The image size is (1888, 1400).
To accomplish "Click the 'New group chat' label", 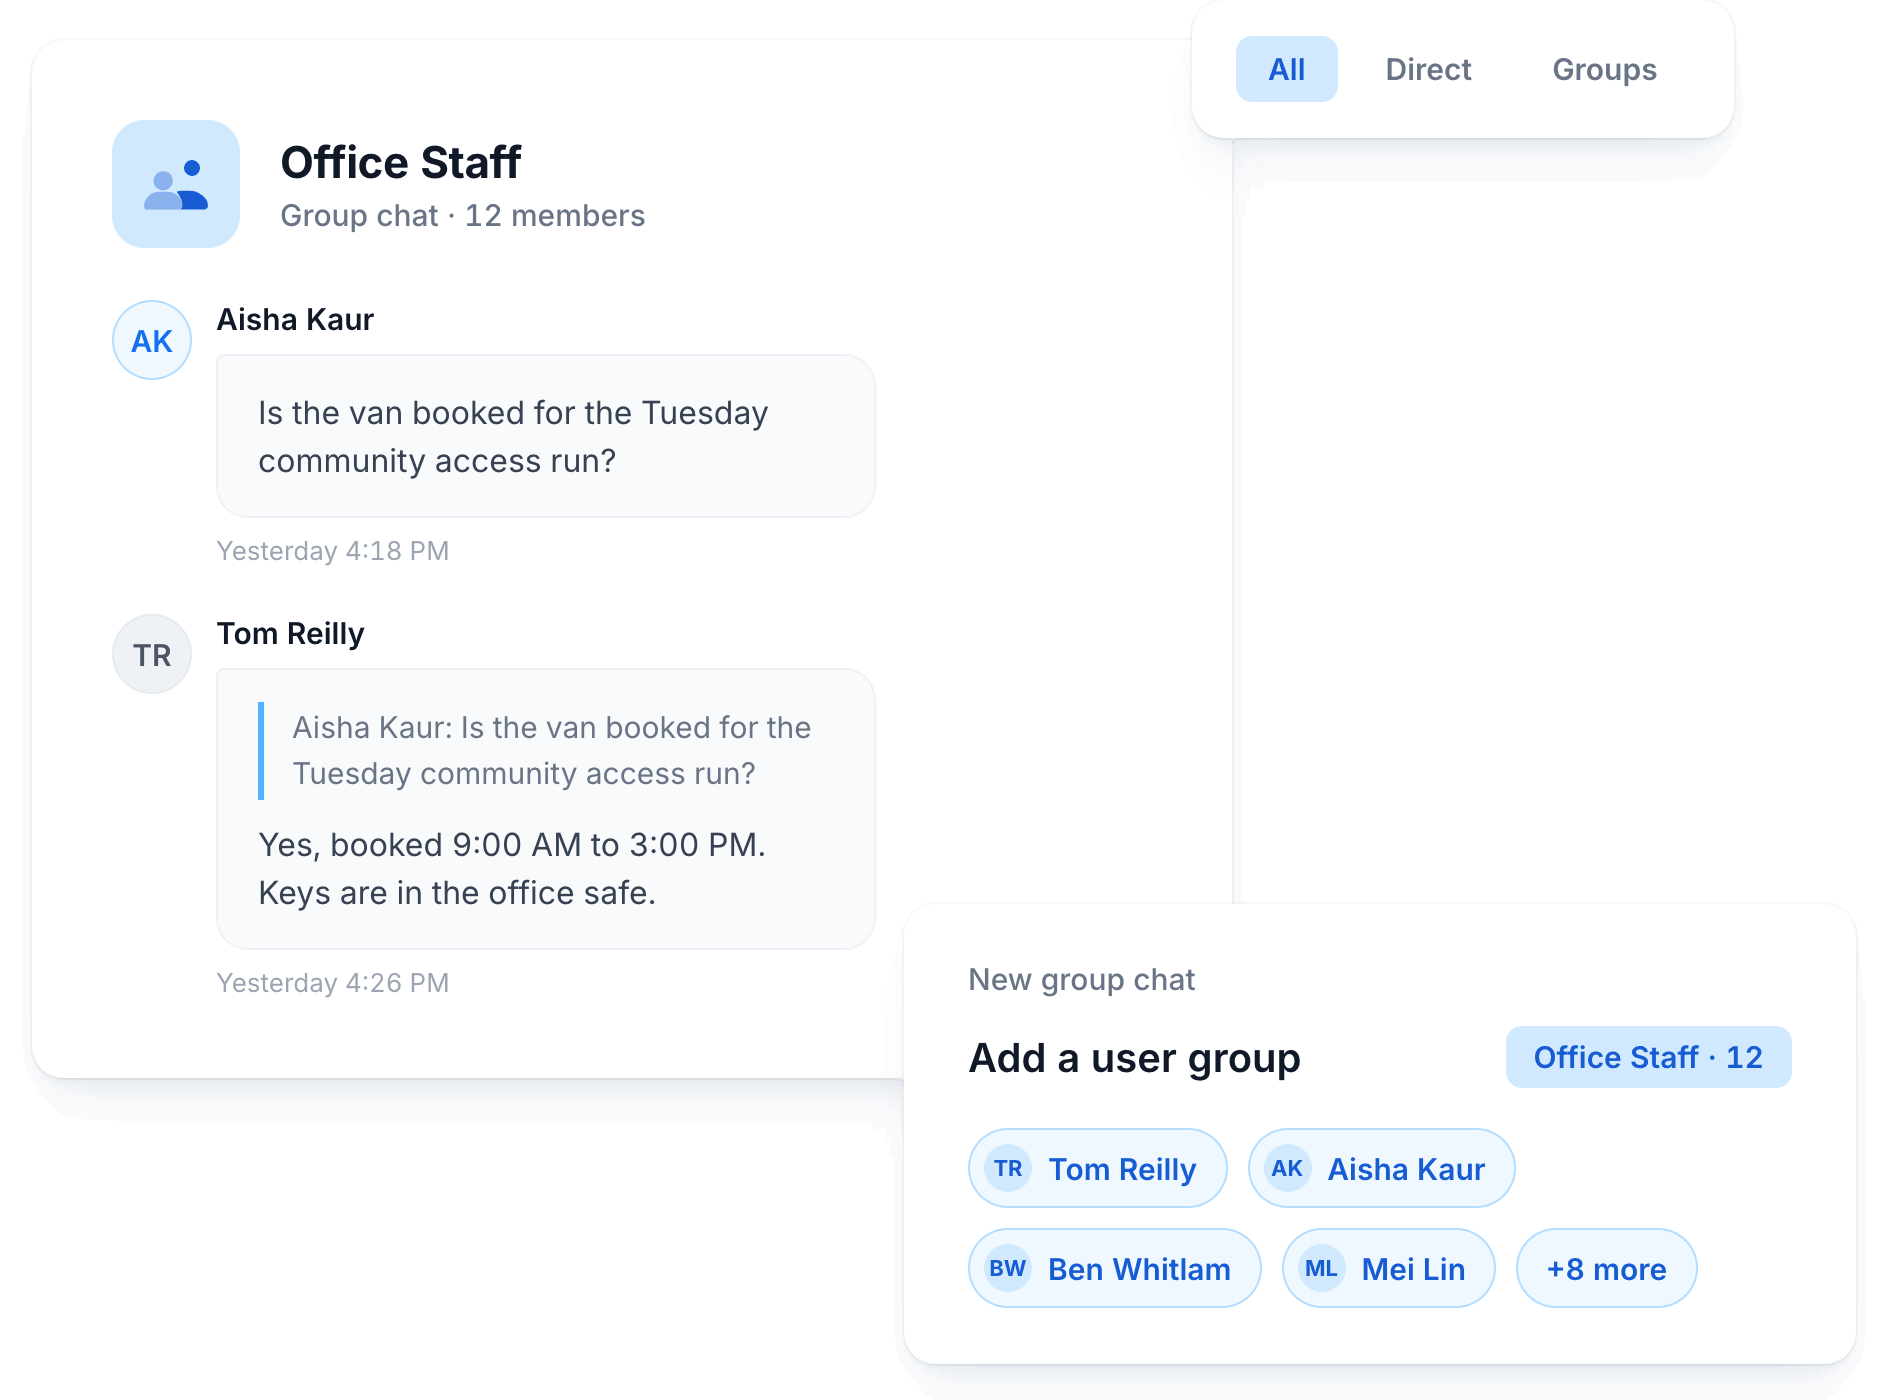I will (x=1081, y=980).
